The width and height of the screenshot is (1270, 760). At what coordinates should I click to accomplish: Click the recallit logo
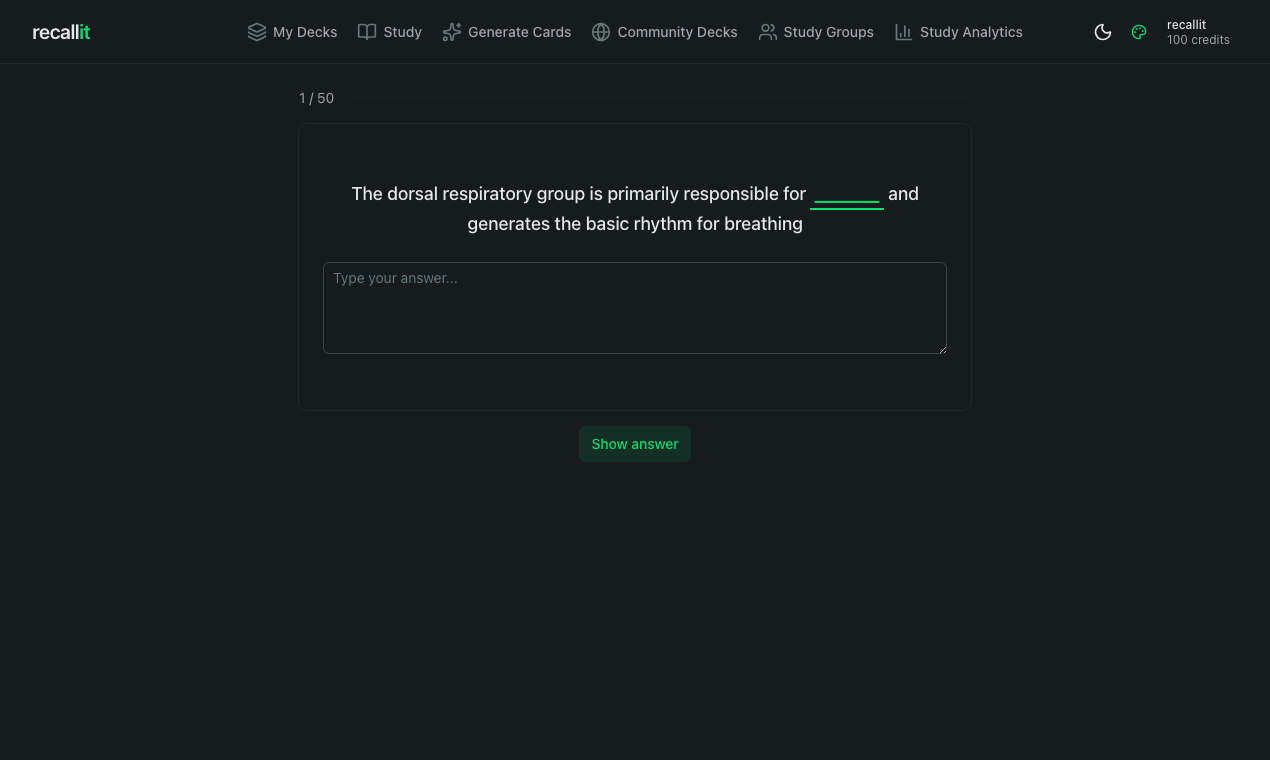60,31
